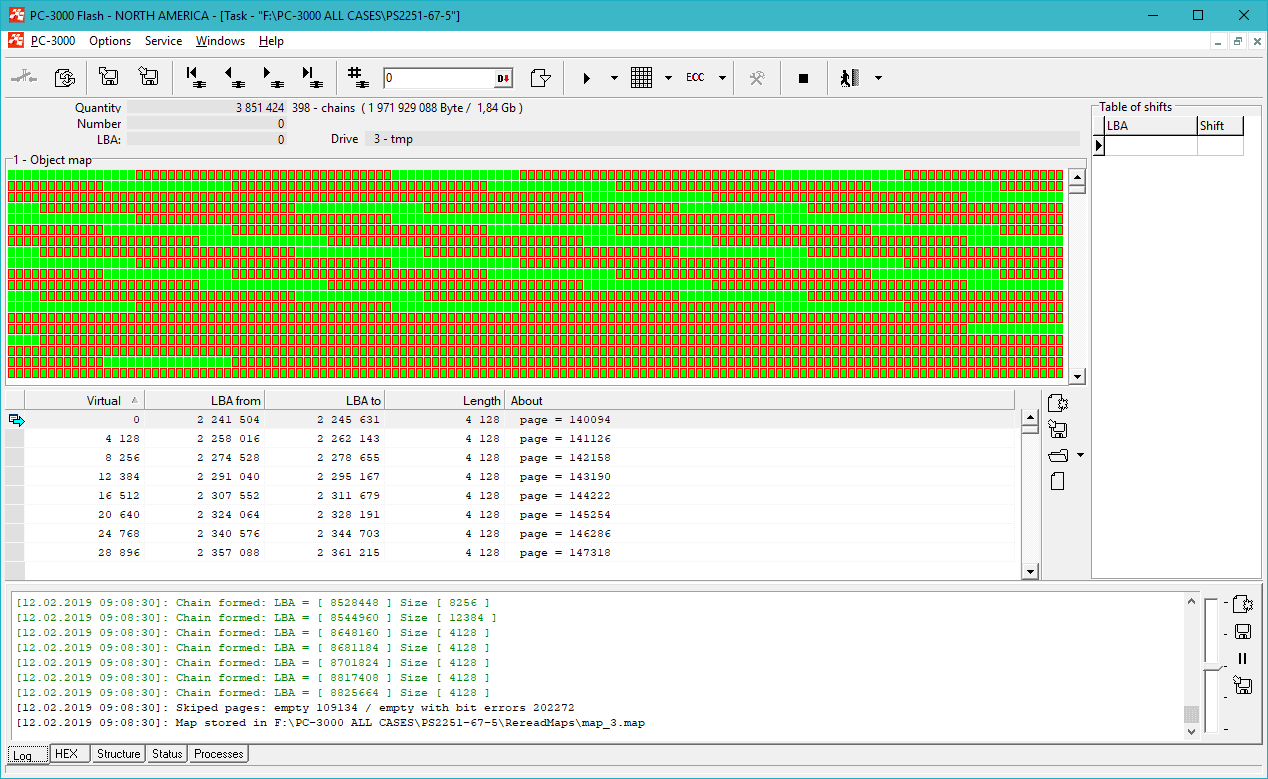Click the ECC toolbar button
This screenshot has width=1268, height=779.
pyautogui.click(x=695, y=78)
